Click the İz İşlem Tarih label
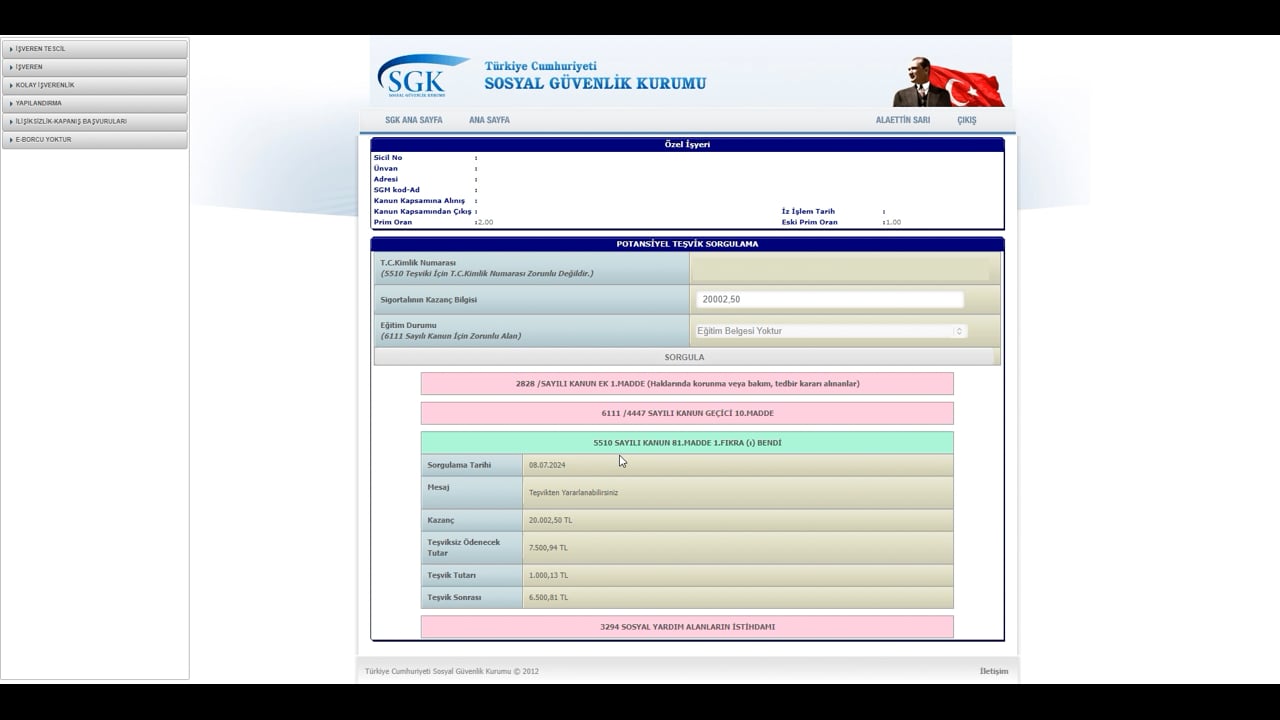The height and width of the screenshot is (720, 1280). 808,211
